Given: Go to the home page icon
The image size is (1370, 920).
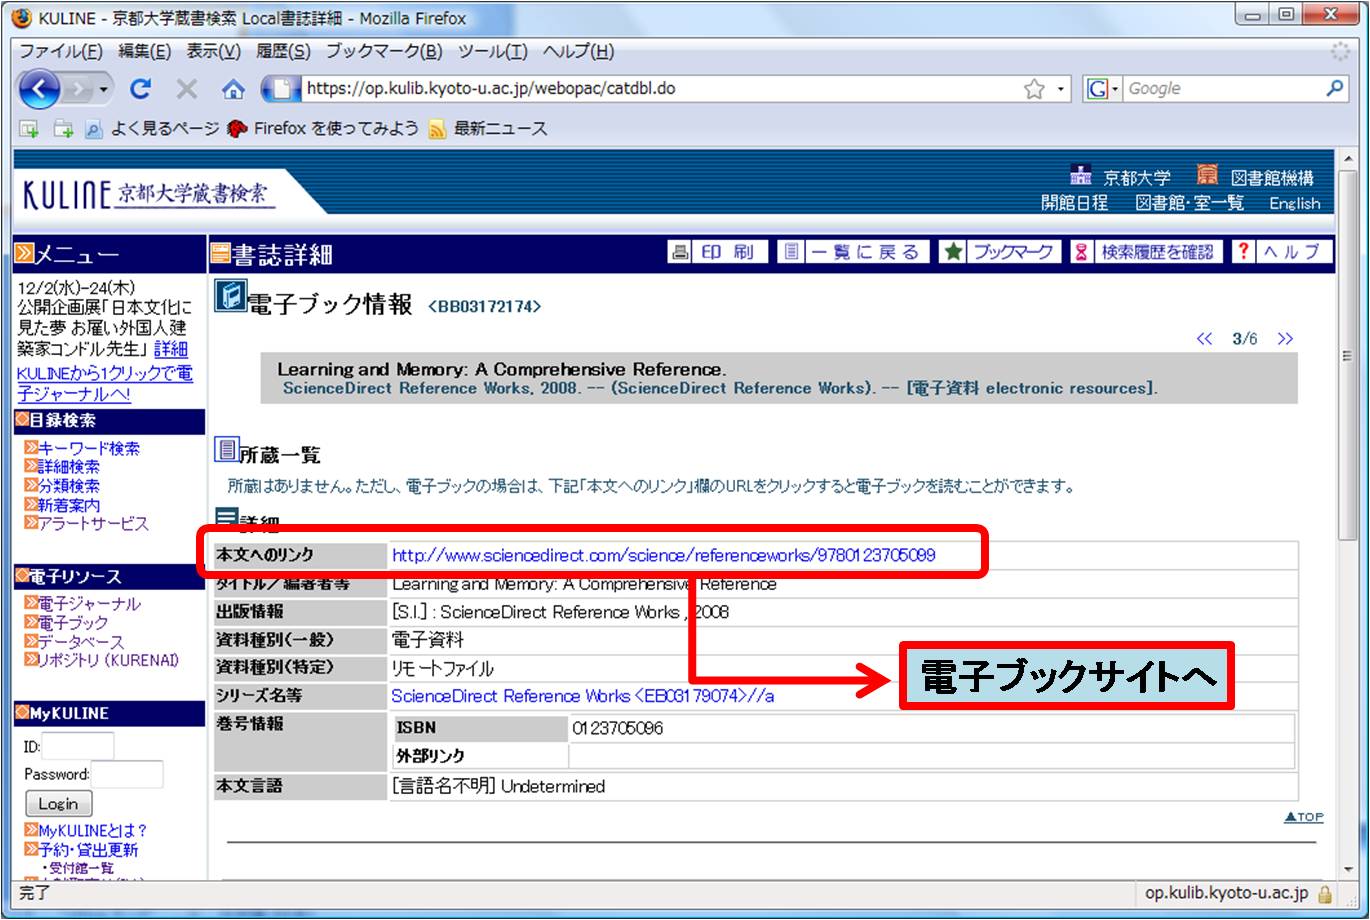Looking at the screenshot, I should (233, 90).
